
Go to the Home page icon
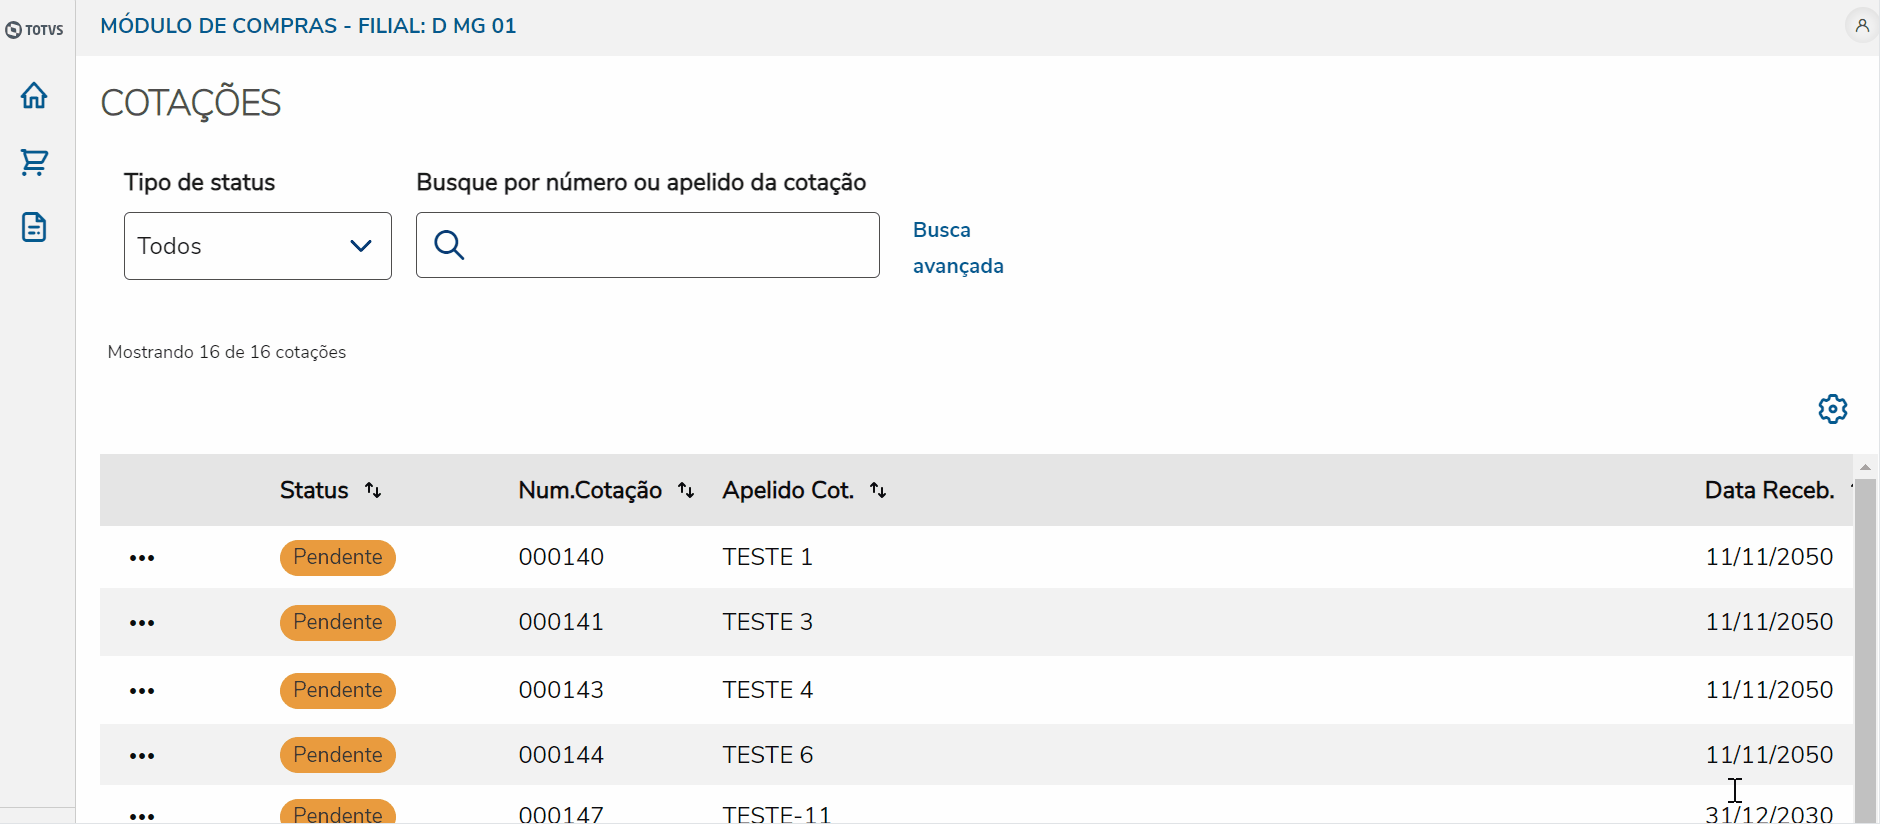[34, 96]
